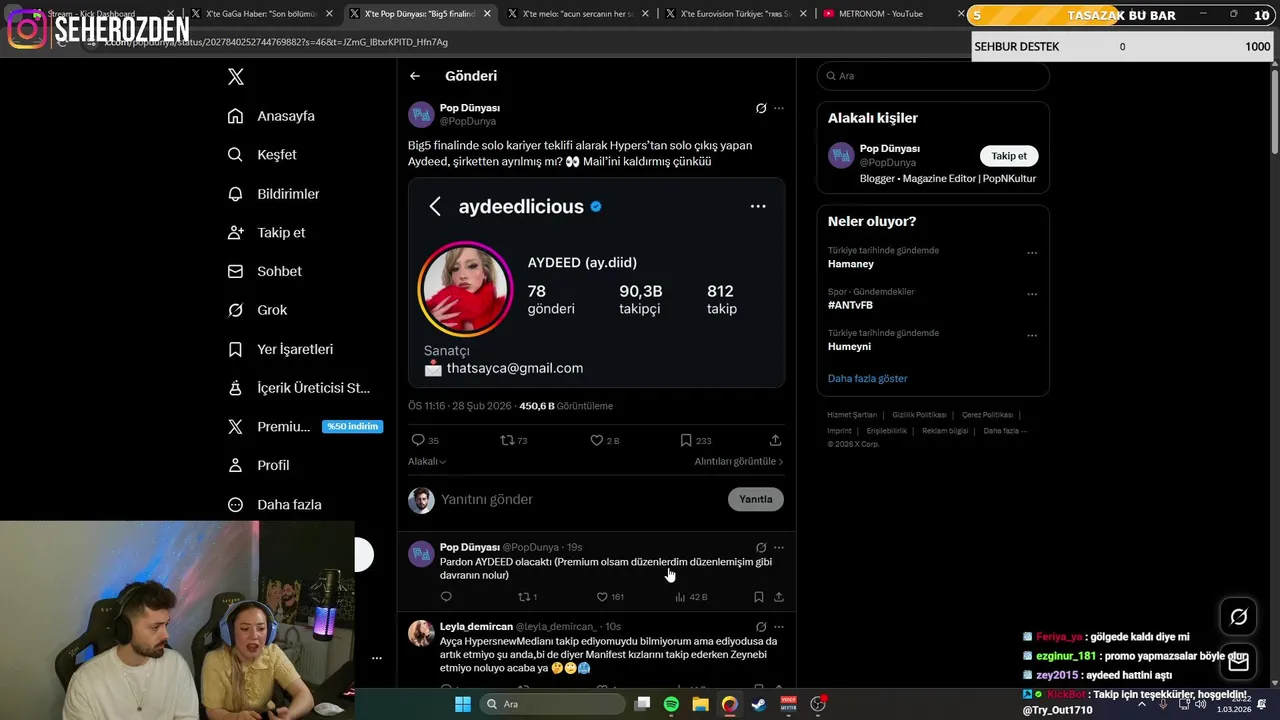This screenshot has height=720, width=1280.
Task: Open Sohbet messages
Action: [x=264, y=271]
